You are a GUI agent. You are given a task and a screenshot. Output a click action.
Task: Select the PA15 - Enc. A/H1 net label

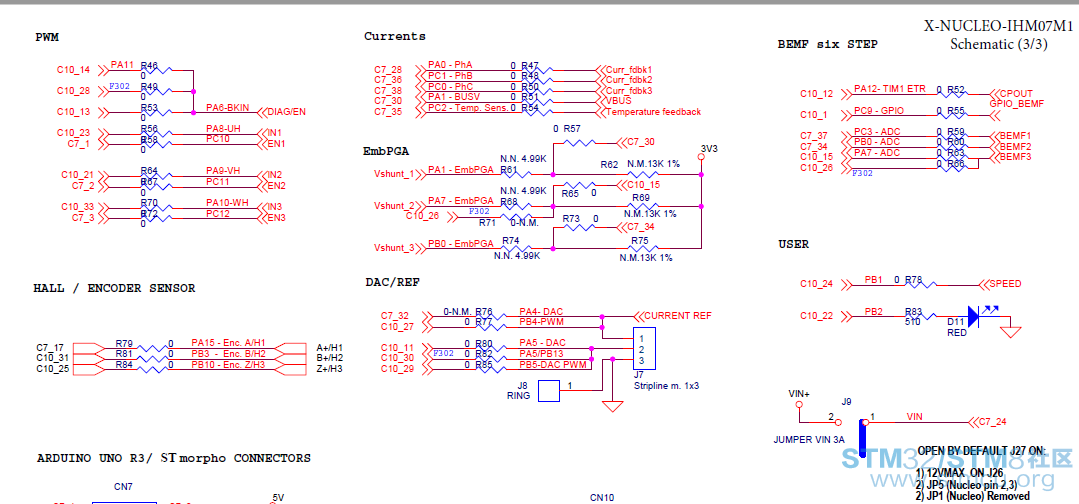click(x=228, y=343)
